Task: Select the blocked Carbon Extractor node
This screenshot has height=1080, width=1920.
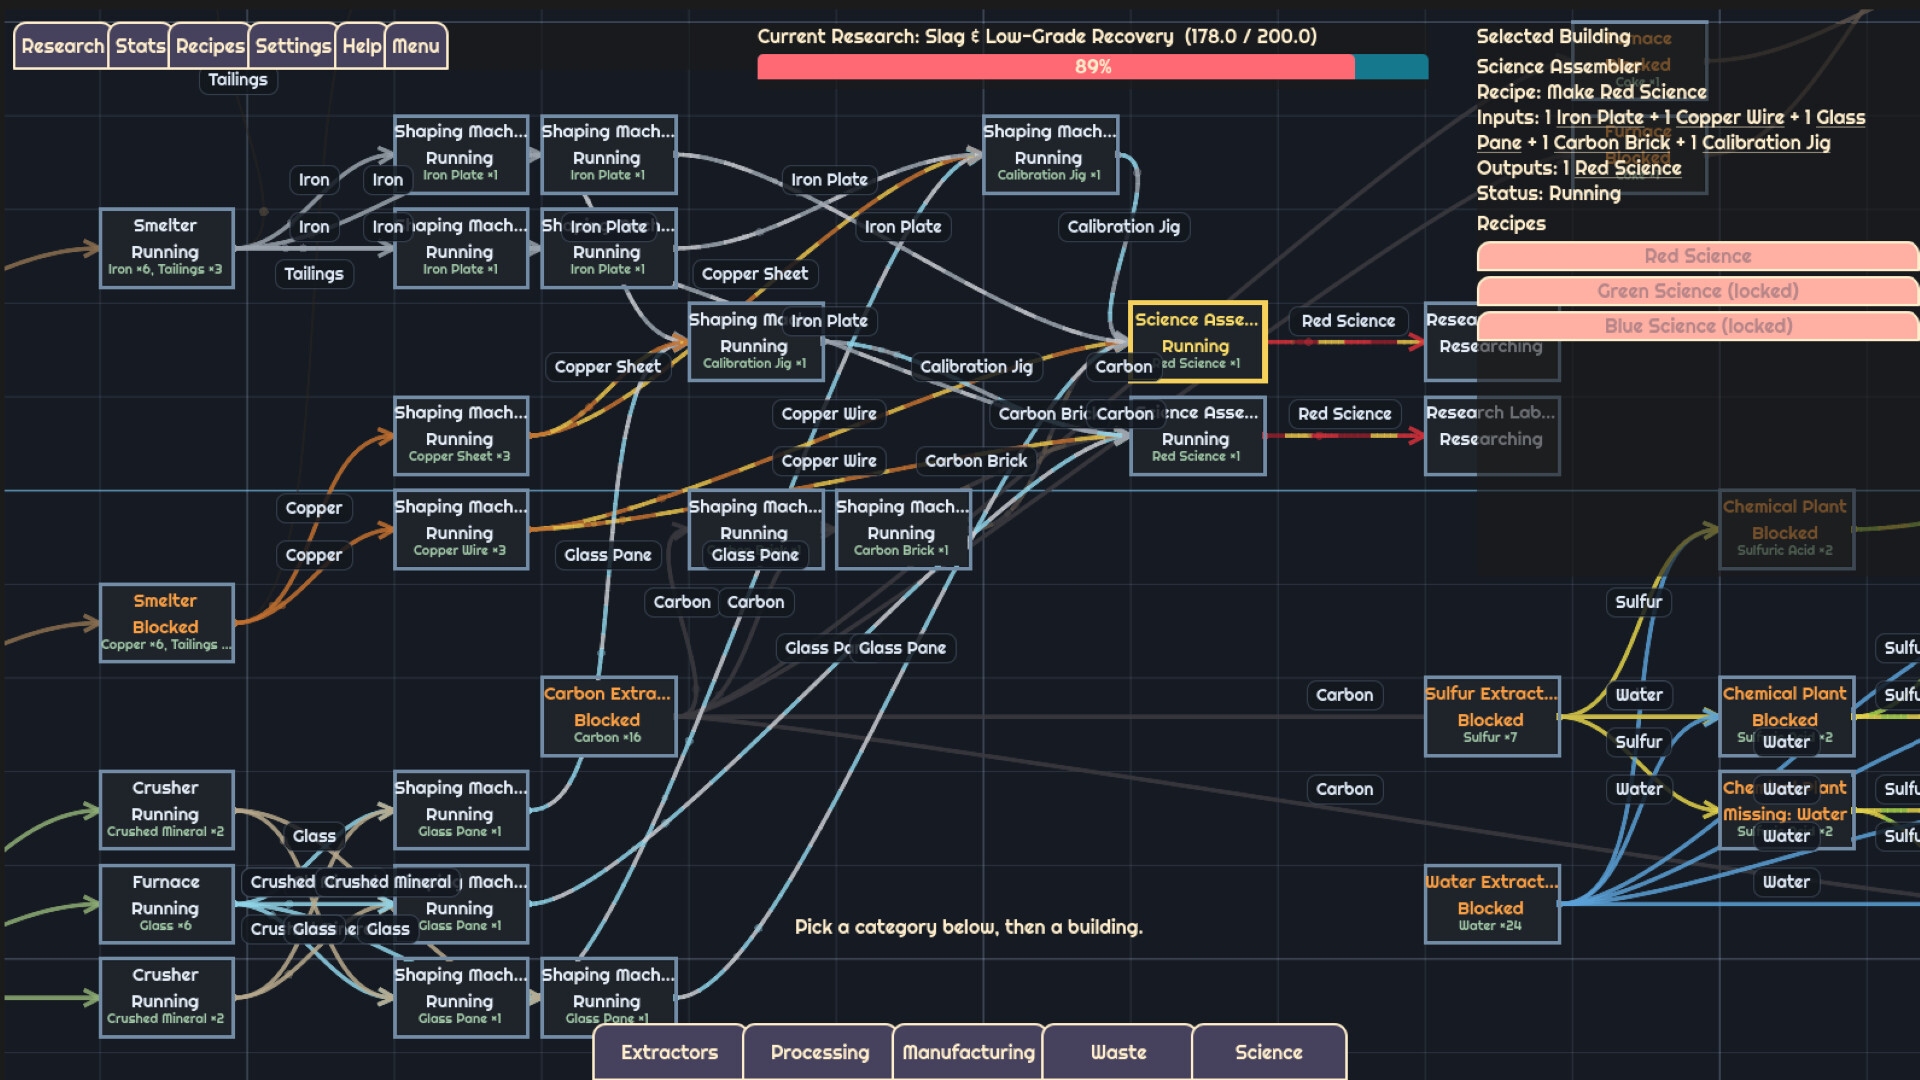Action: point(608,716)
